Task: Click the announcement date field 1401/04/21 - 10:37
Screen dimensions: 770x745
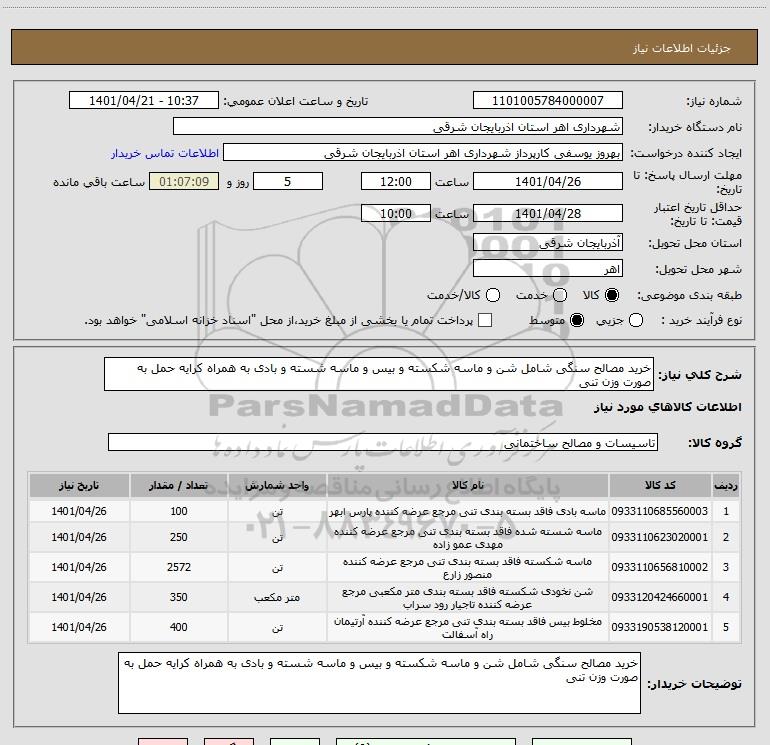Action: [x=144, y=101]
